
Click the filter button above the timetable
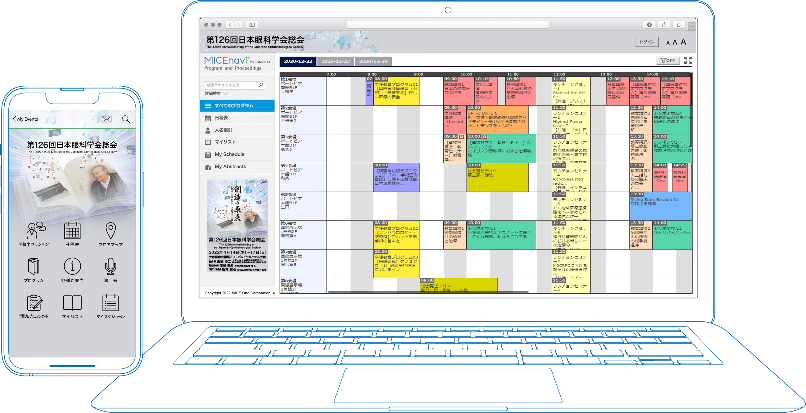pos(668,61)
